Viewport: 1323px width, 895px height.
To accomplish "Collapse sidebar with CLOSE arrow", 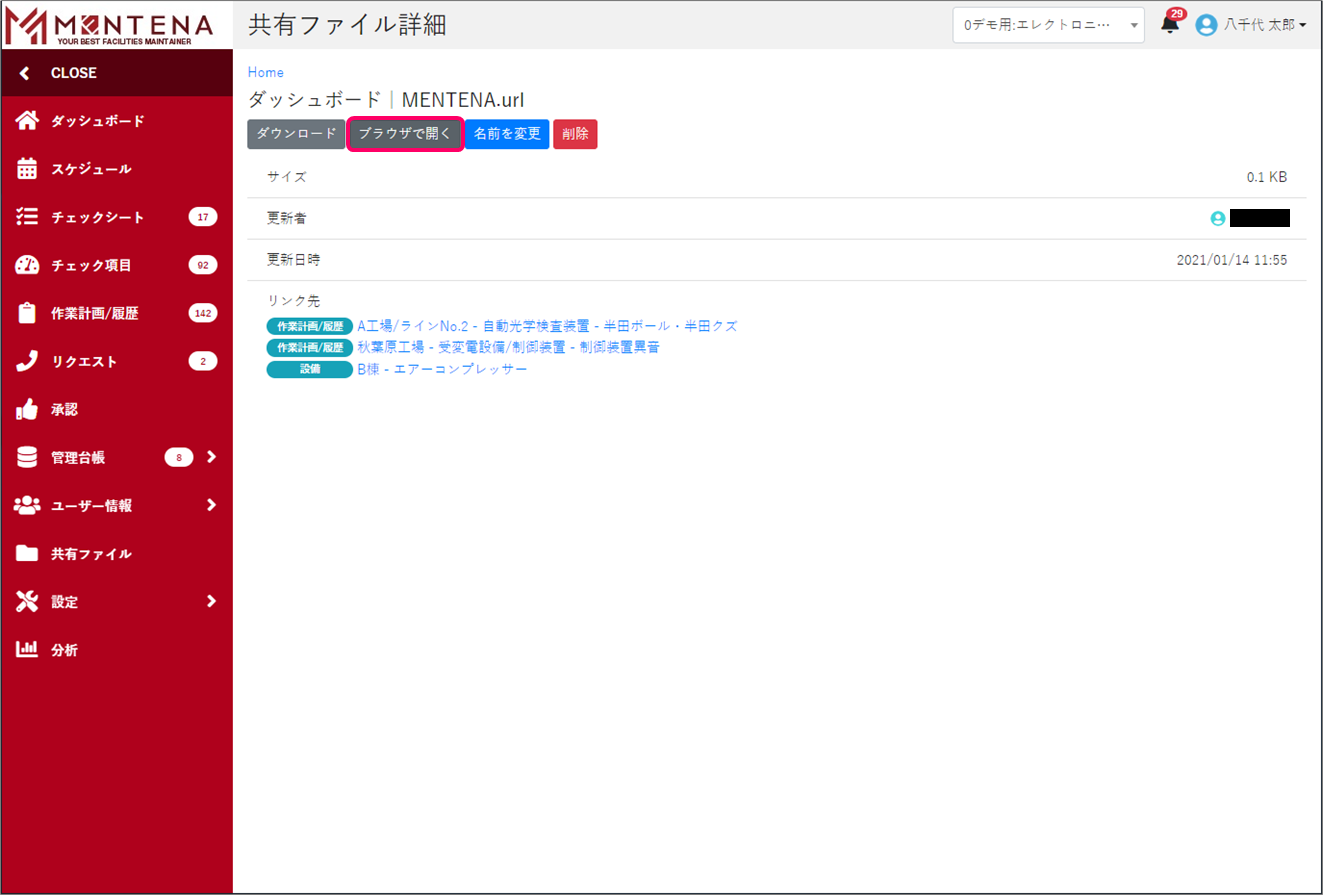I will (x=25, y=73).
